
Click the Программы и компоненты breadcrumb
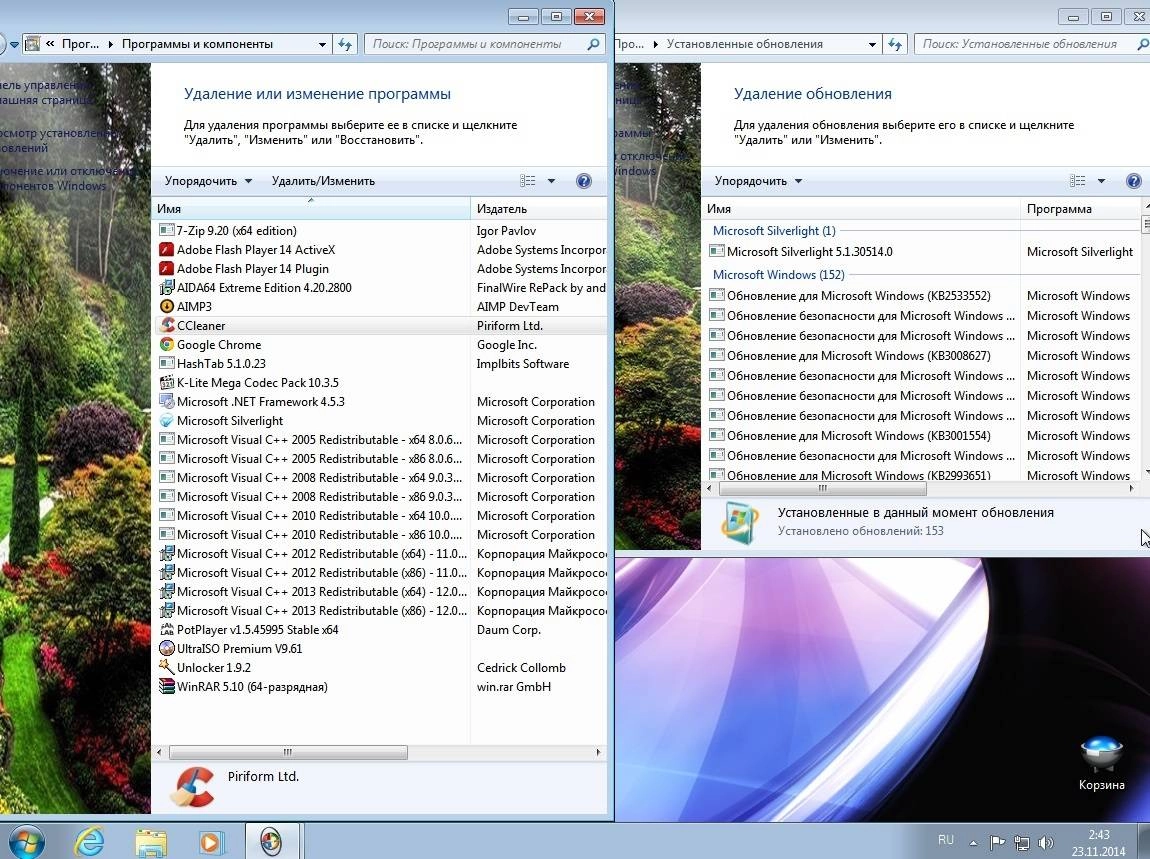[197, 44]
